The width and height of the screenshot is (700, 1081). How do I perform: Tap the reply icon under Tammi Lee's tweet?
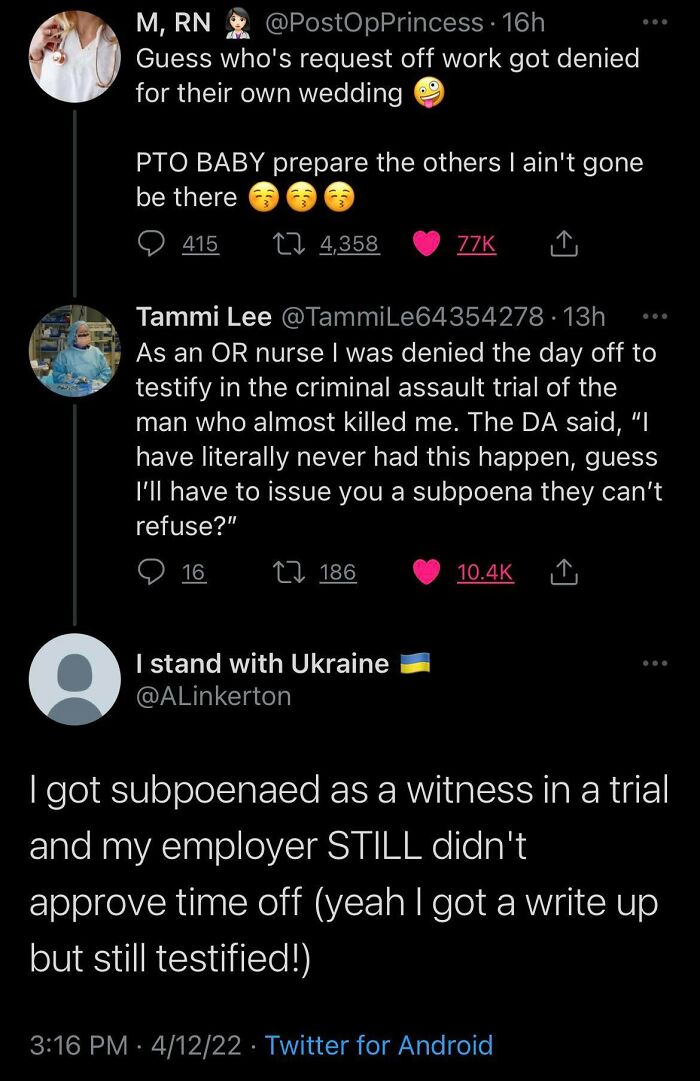[151, 571]
